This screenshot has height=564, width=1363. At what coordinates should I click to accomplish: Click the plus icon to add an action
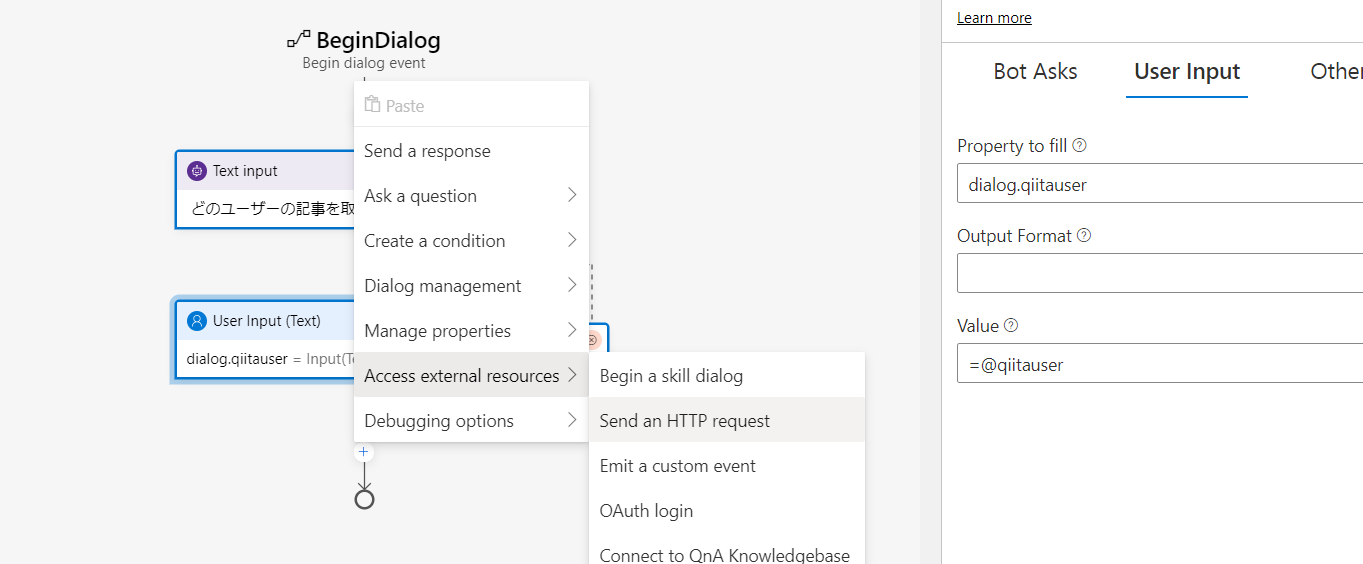(364, 453)
